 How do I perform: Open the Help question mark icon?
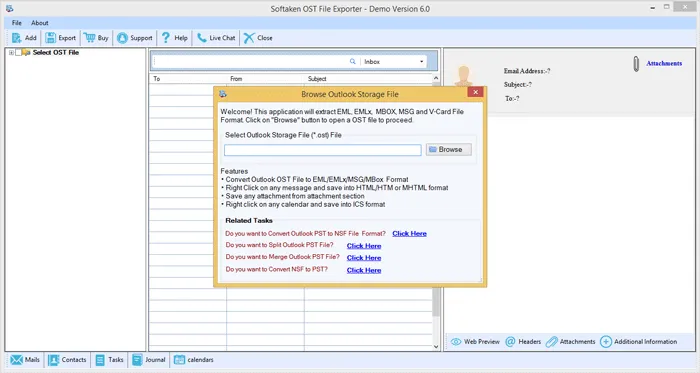(x=166, y=38)
